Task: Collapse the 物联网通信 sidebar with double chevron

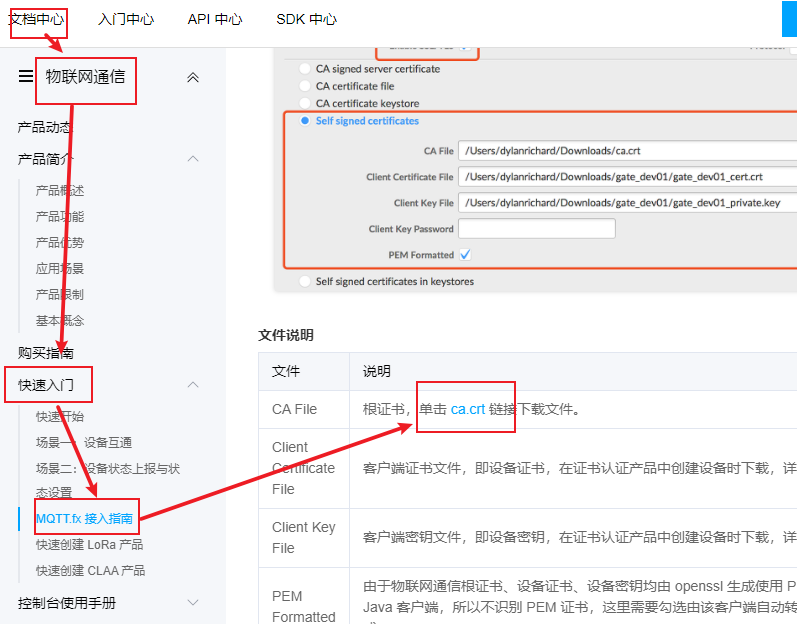Action: [x=193, y=77]
